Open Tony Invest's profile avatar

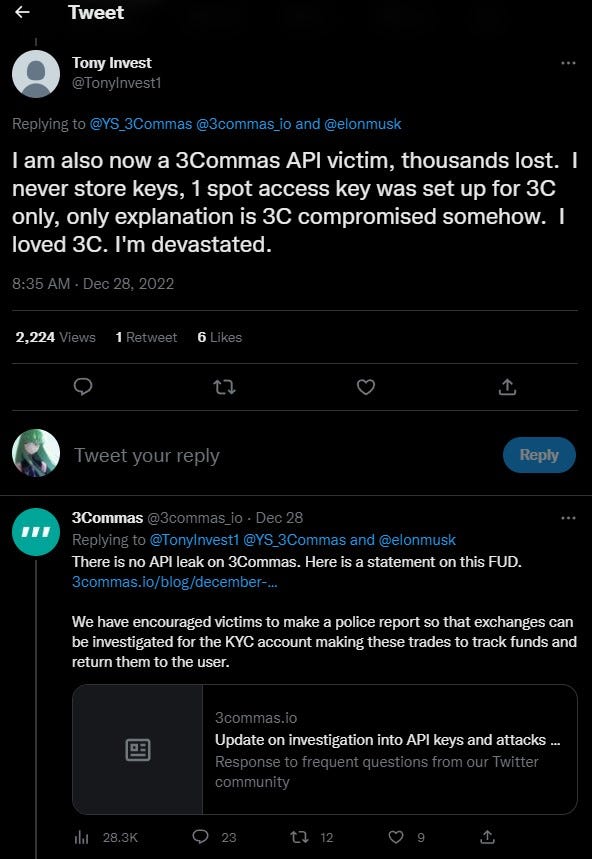coord(36,75)
